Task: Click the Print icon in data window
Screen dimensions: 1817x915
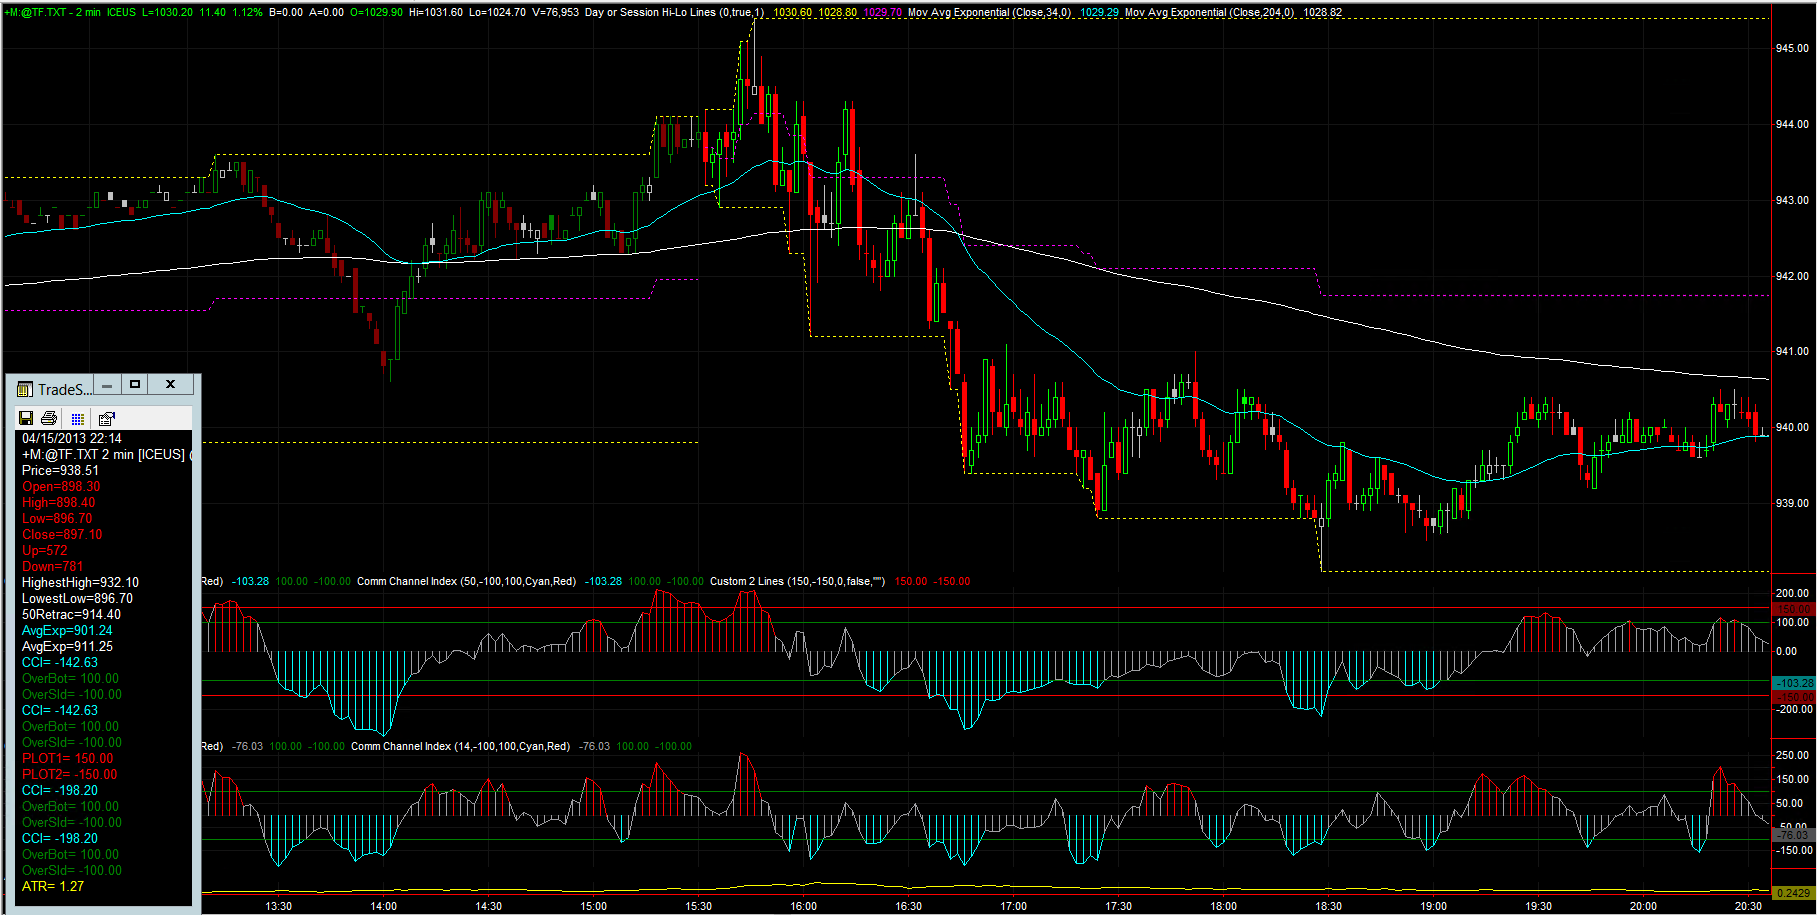Action: point(49,418)
